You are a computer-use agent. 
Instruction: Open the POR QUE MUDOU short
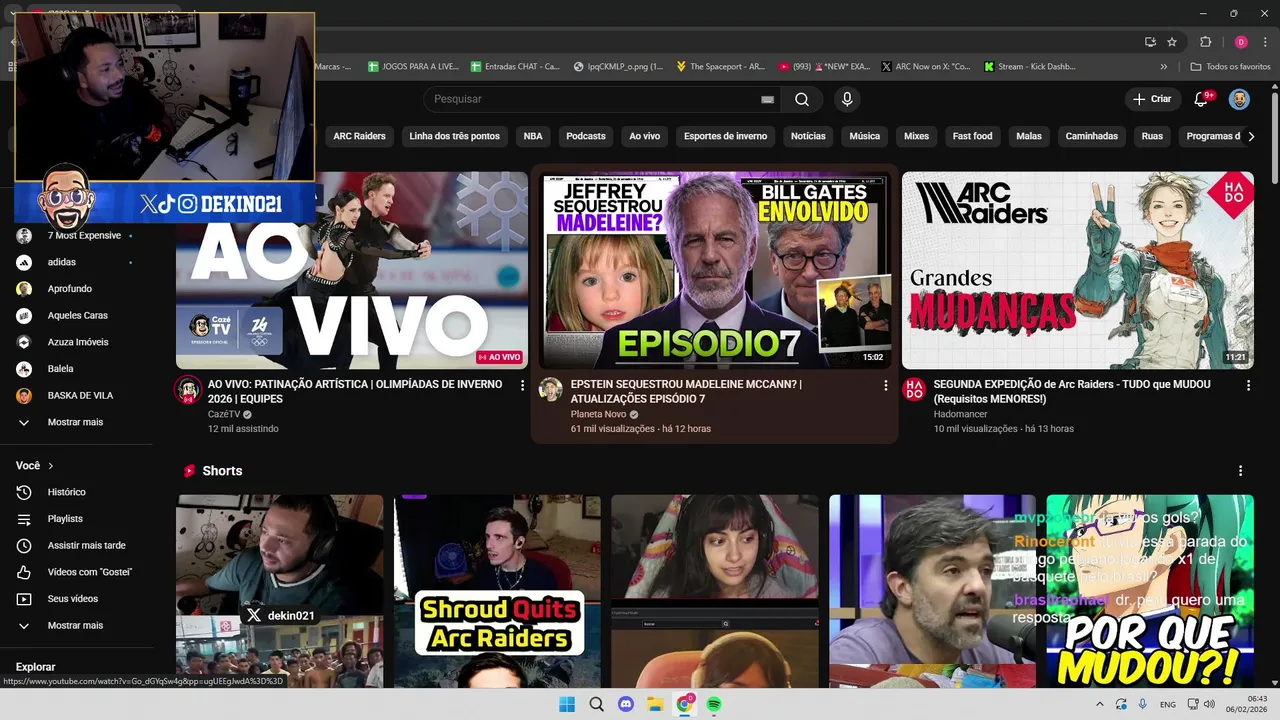1150,591
